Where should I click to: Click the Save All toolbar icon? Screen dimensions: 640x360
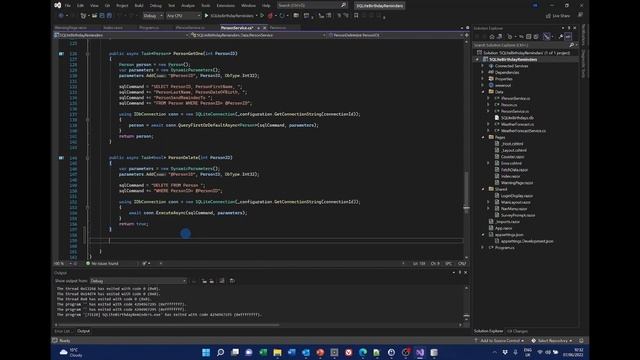point(109,16)
